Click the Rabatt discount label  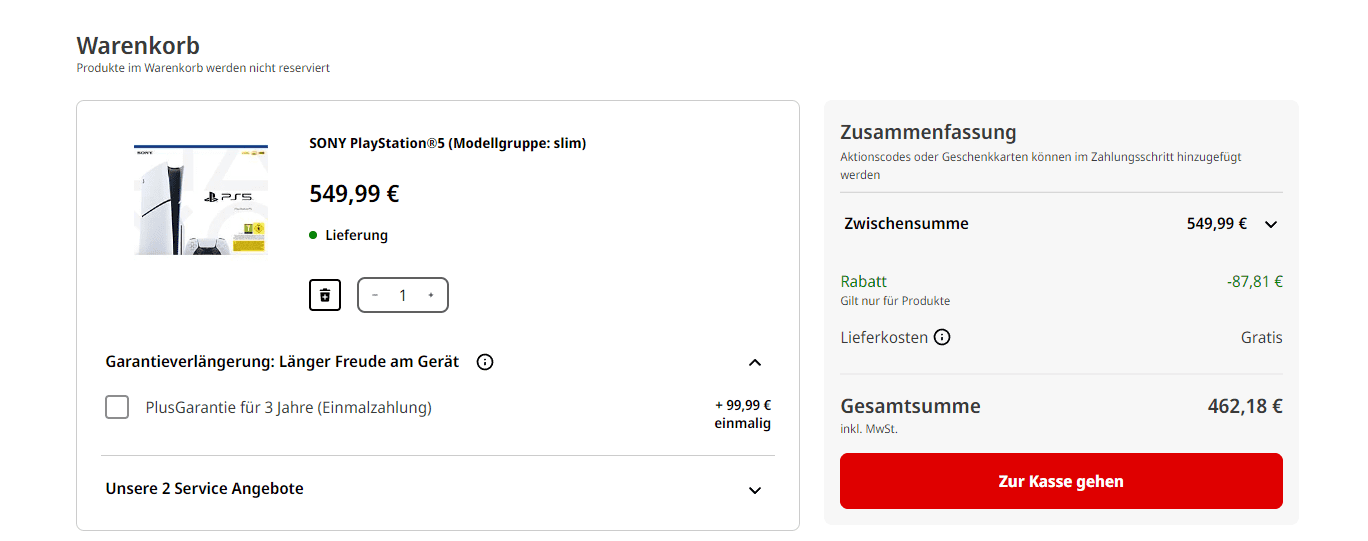863,282
